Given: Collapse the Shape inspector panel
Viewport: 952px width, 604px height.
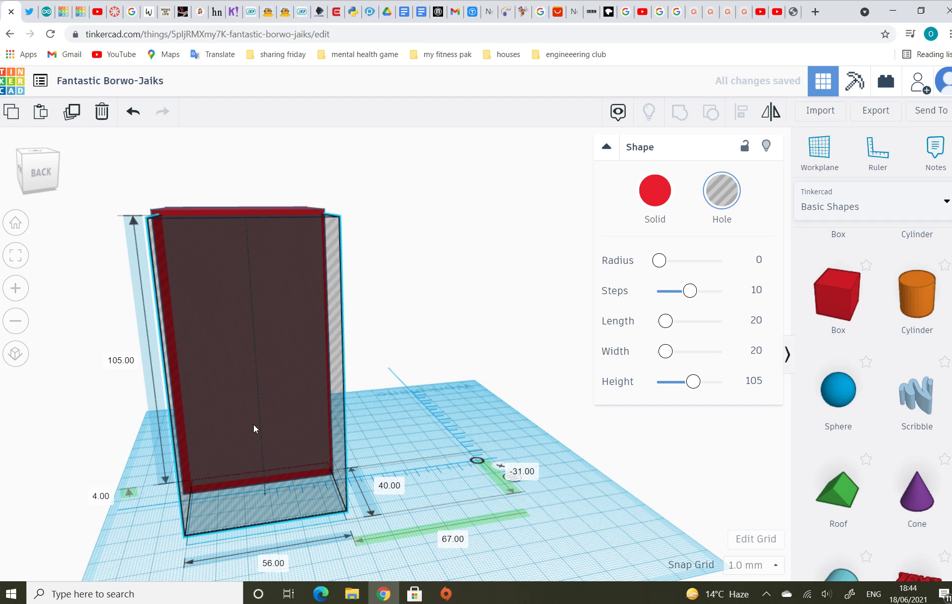Looking at the screenshot, I should 606,147.
